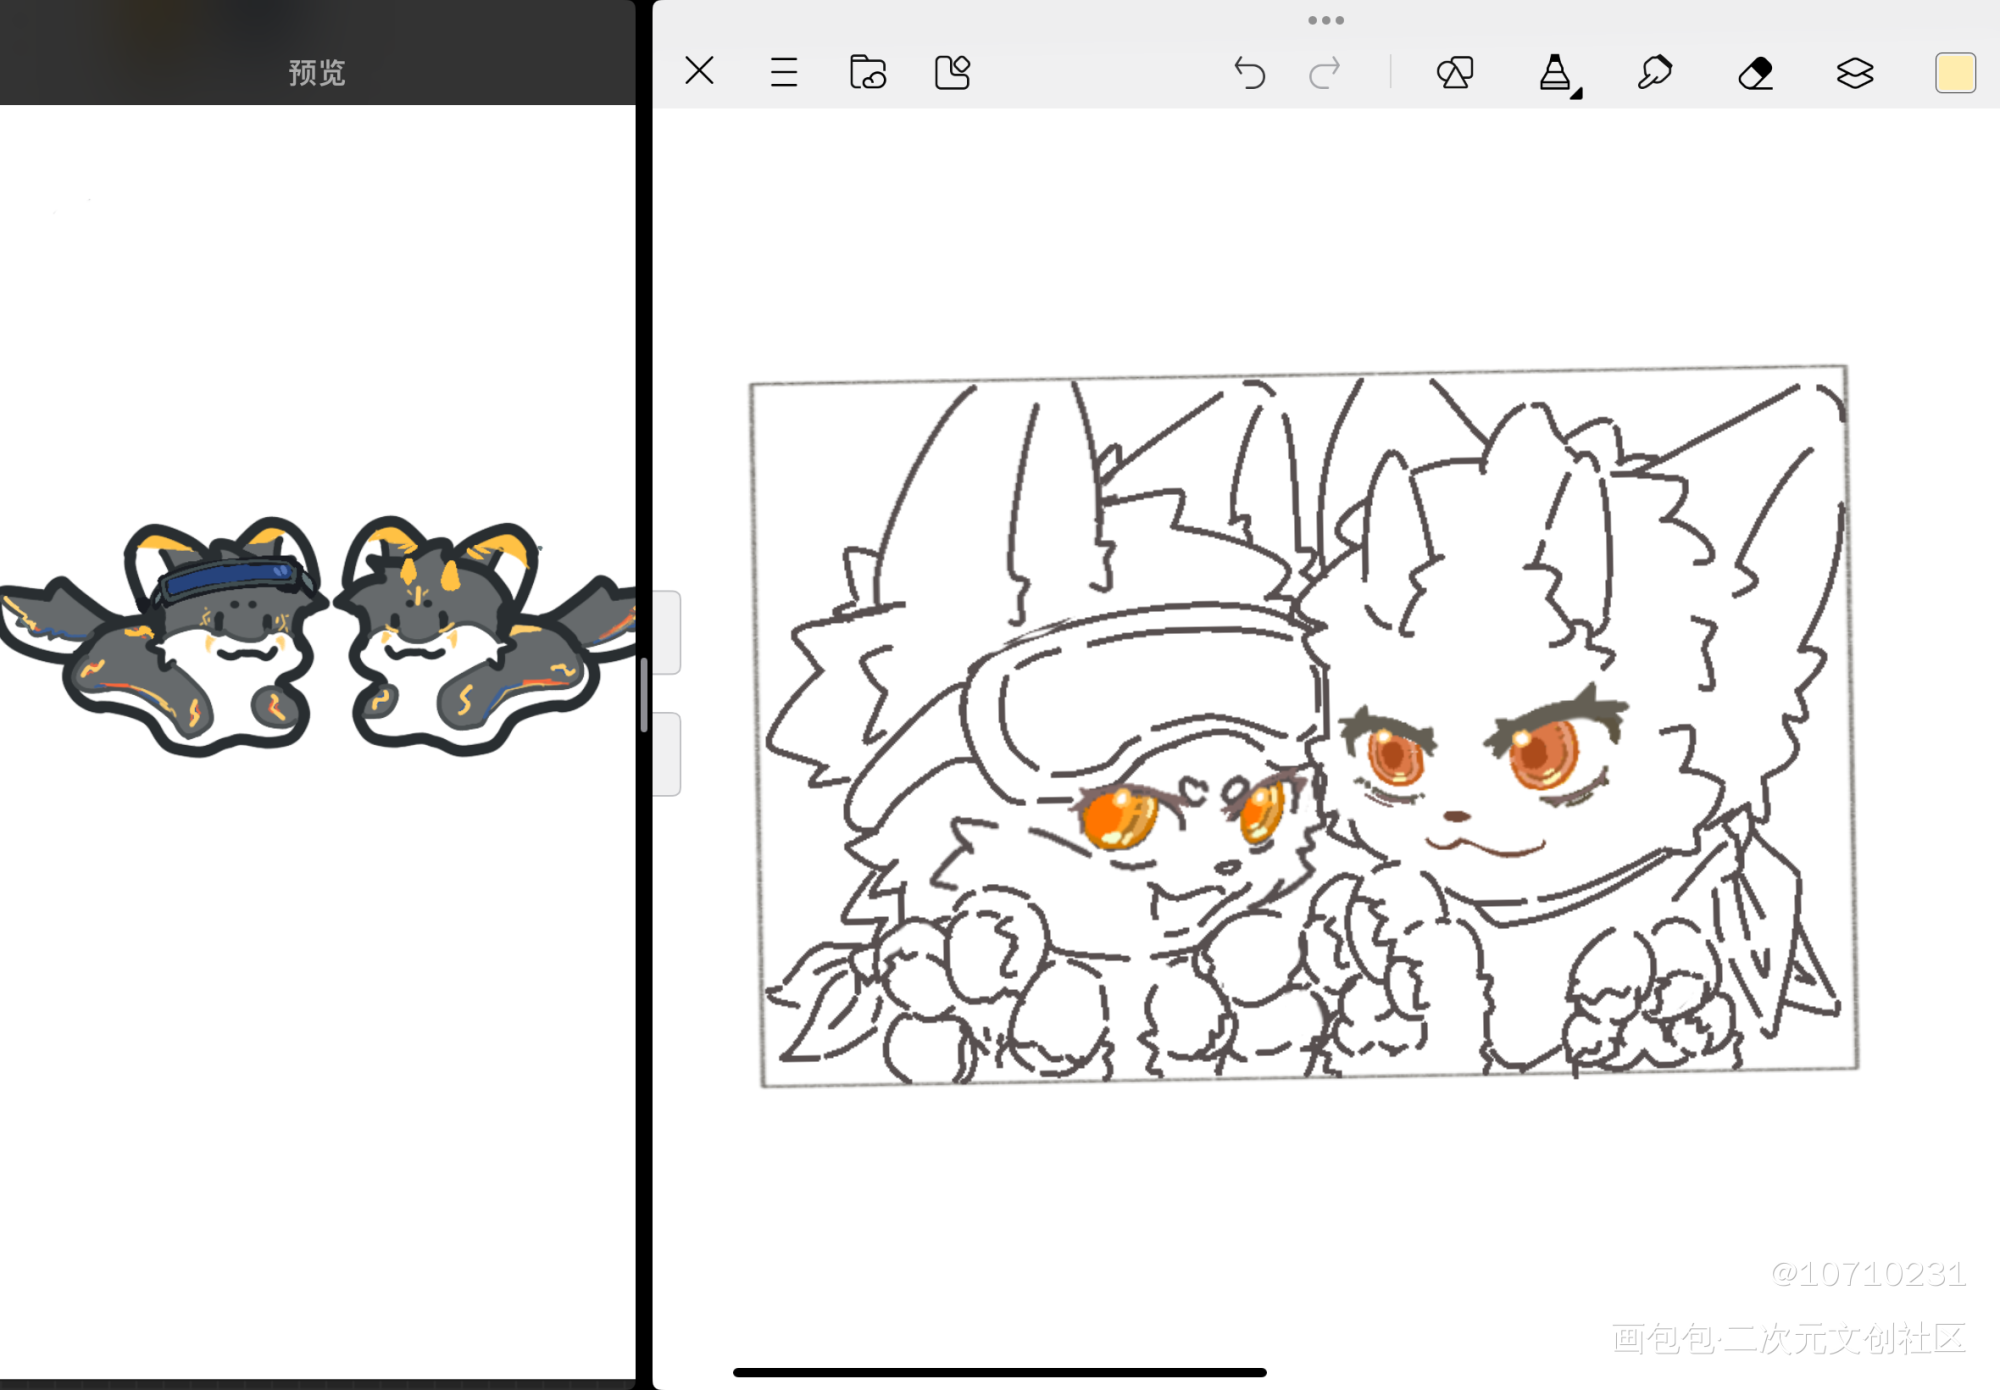The height and width of the screenshot is (1390, 2000).
Task: Open the hamburger menu in drawing toolbar
Action: coord(784,72)
